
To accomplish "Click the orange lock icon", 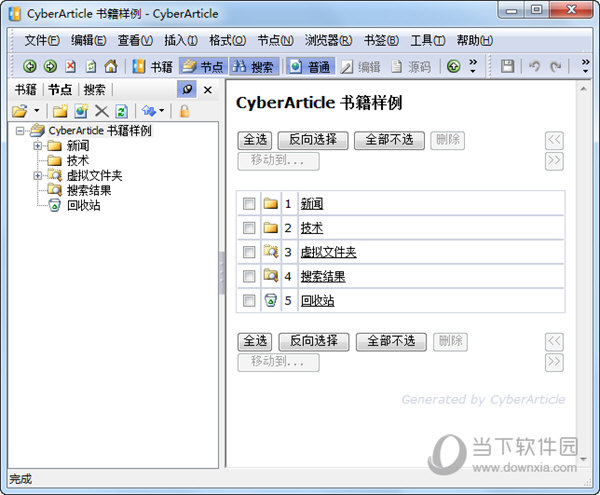I will [x=184, y=111].
